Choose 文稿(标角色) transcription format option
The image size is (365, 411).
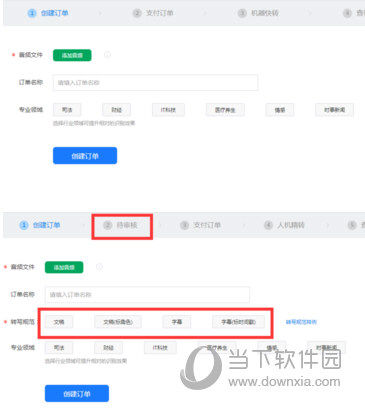118,322
